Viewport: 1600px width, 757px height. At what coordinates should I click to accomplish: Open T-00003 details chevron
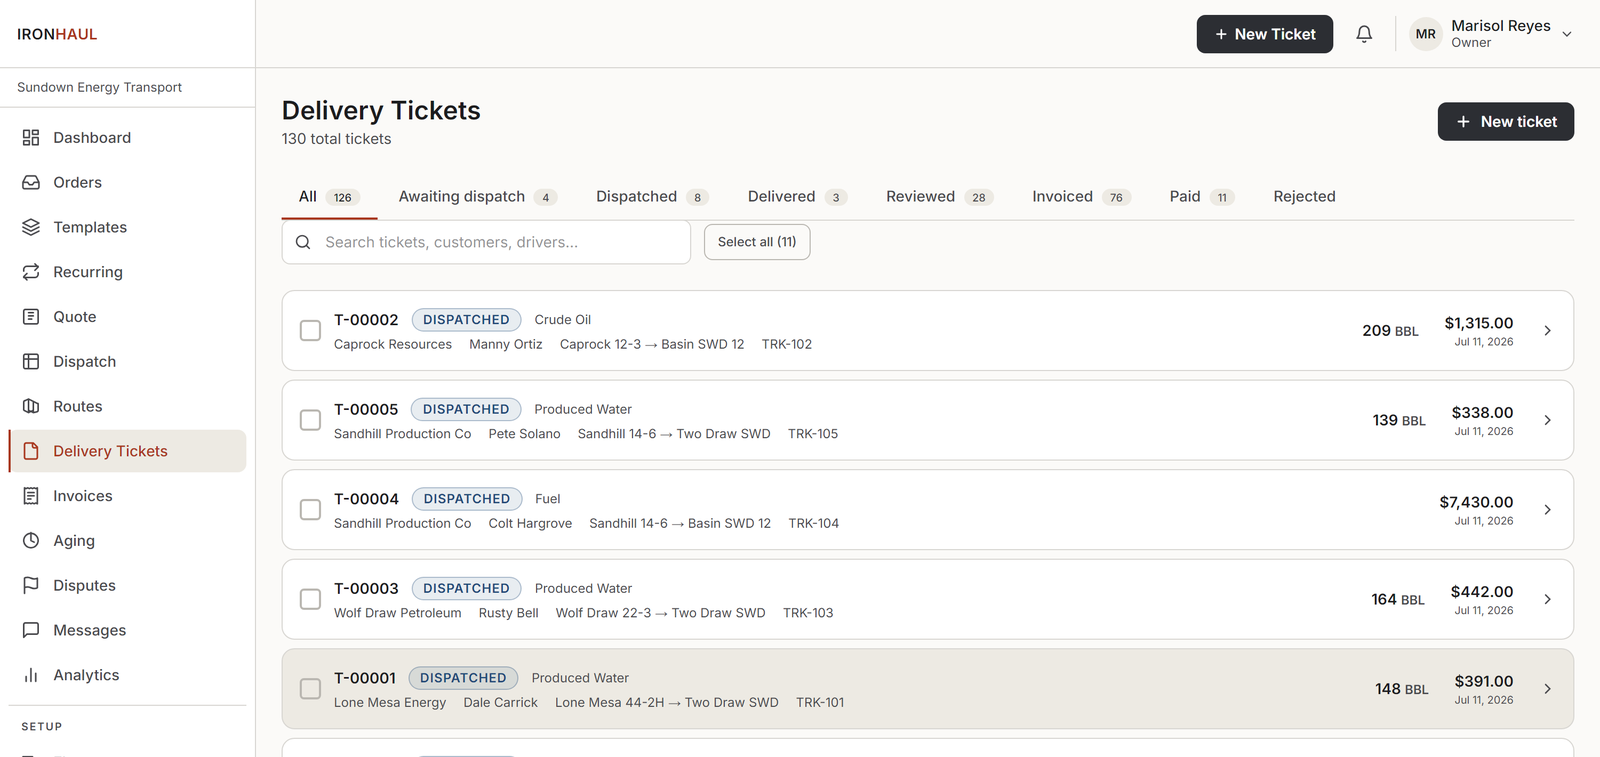1547,599
